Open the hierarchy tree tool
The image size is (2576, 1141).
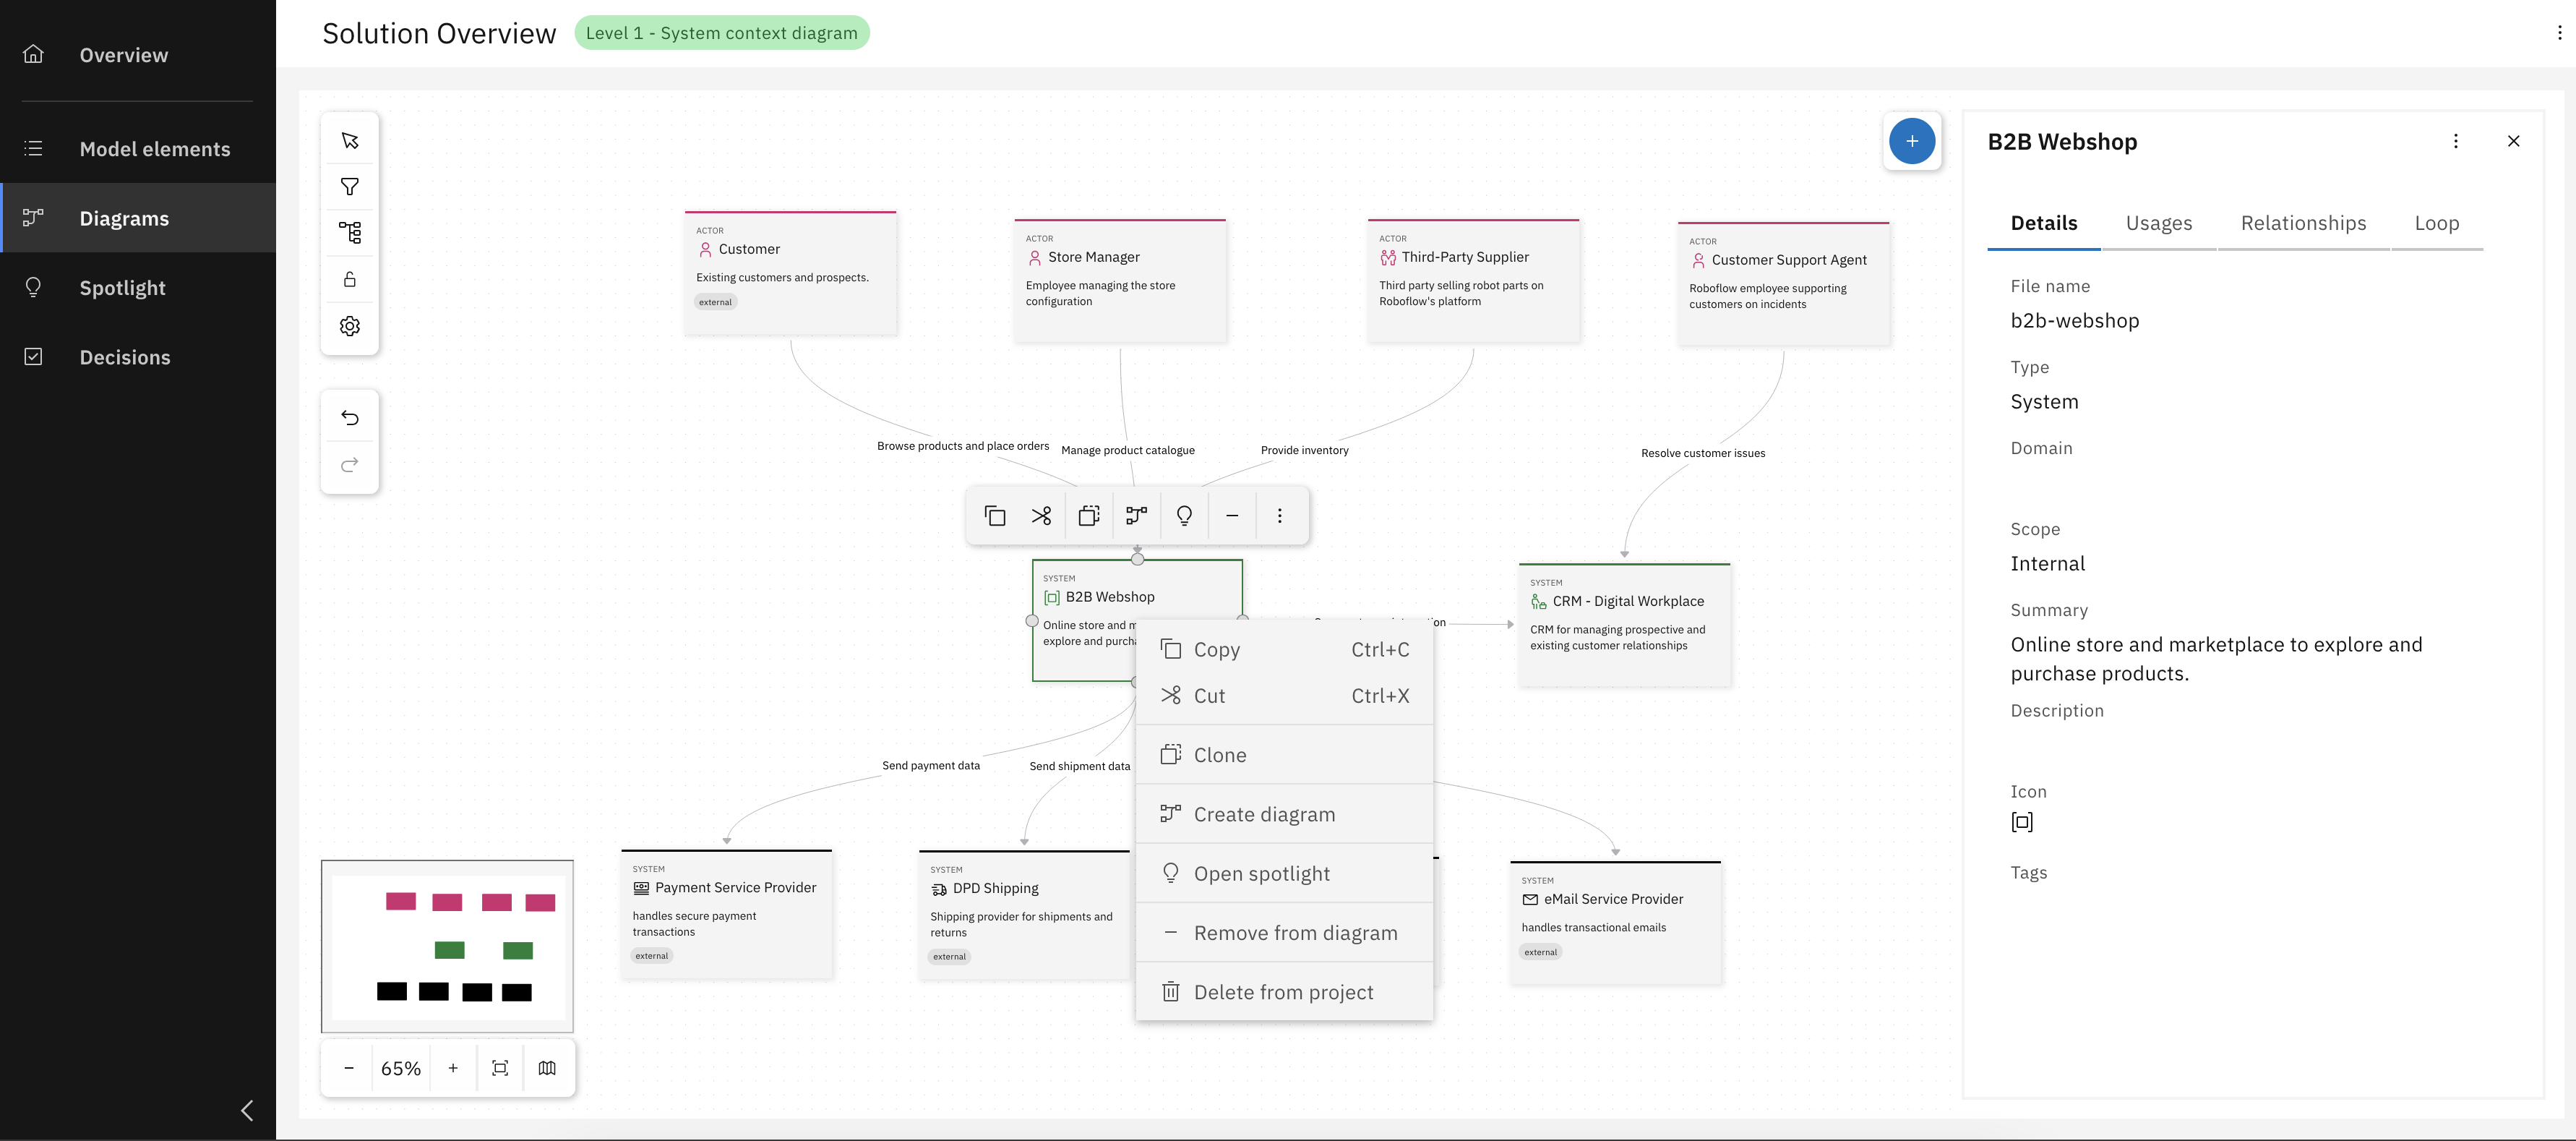tap(349, 232)
